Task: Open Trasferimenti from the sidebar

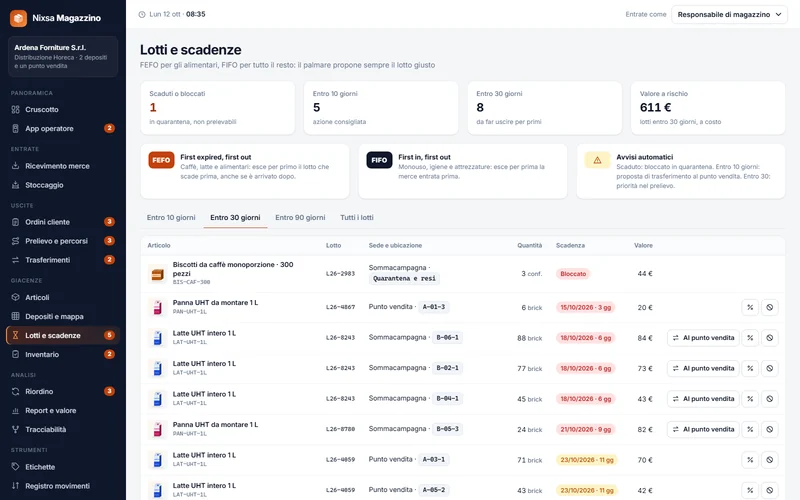Action: (63, 260)
